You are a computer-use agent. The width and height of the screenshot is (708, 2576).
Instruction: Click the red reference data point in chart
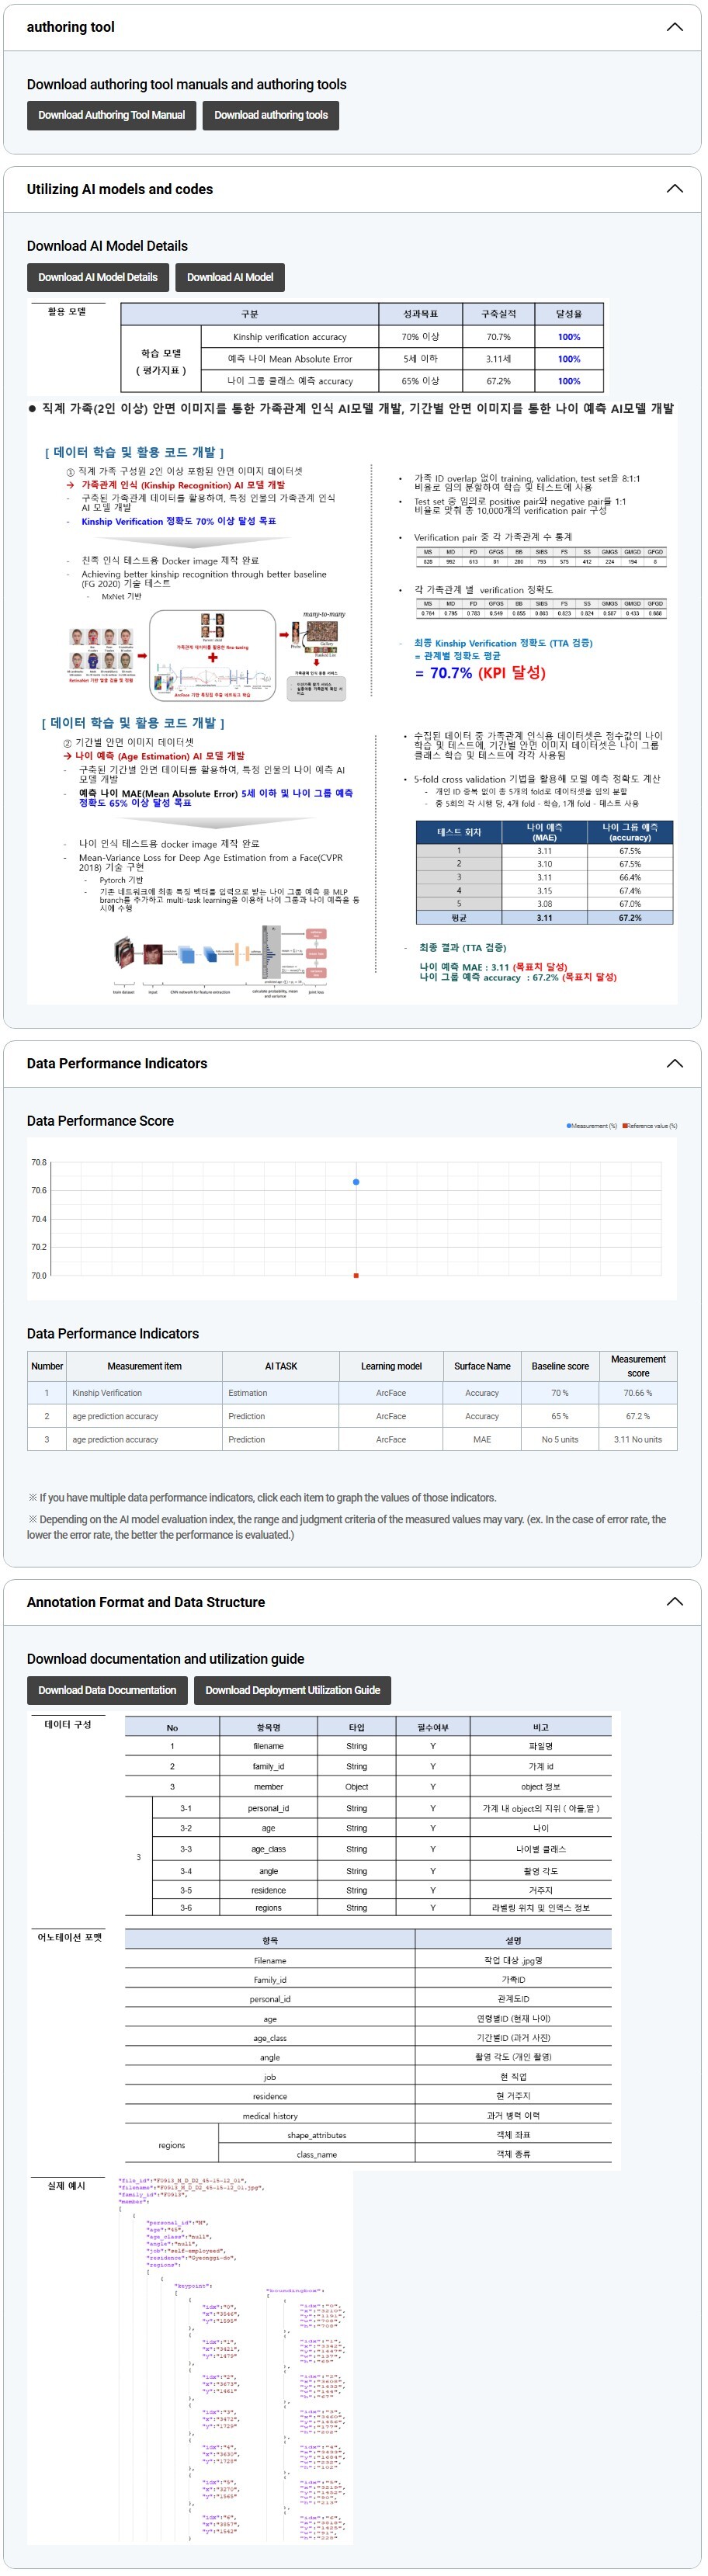pos(356,1275)
